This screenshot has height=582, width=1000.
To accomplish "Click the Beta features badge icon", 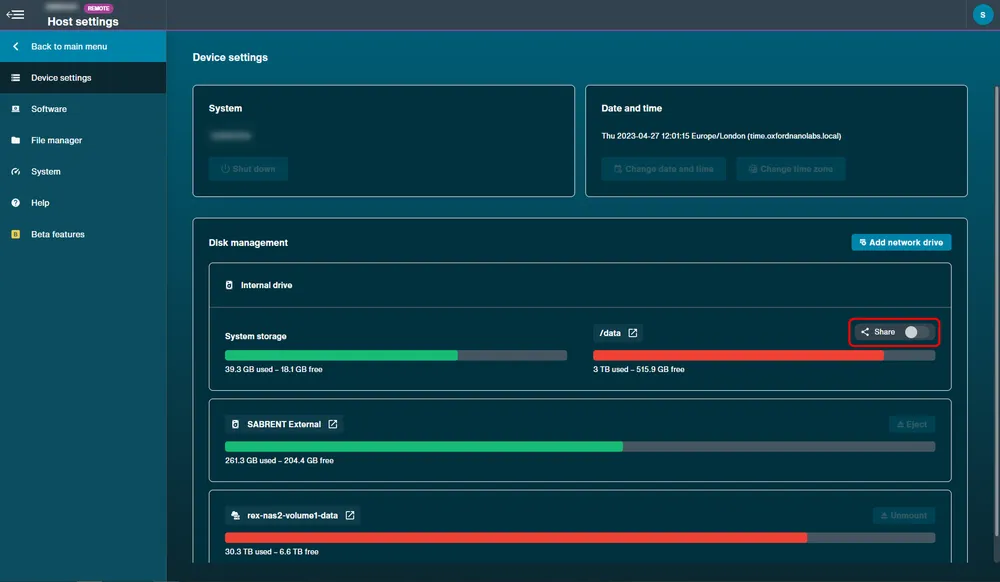I will coord(15,234).
